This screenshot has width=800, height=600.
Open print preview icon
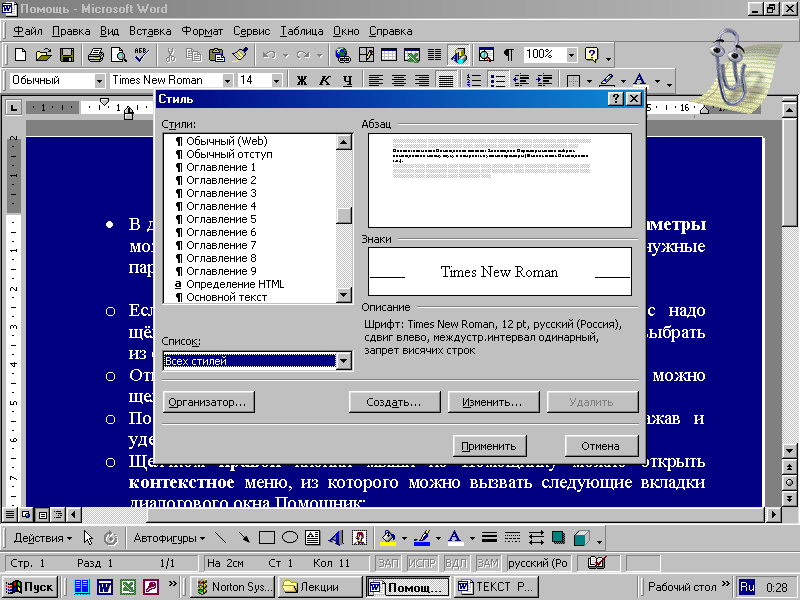click(x=118, y=55)
